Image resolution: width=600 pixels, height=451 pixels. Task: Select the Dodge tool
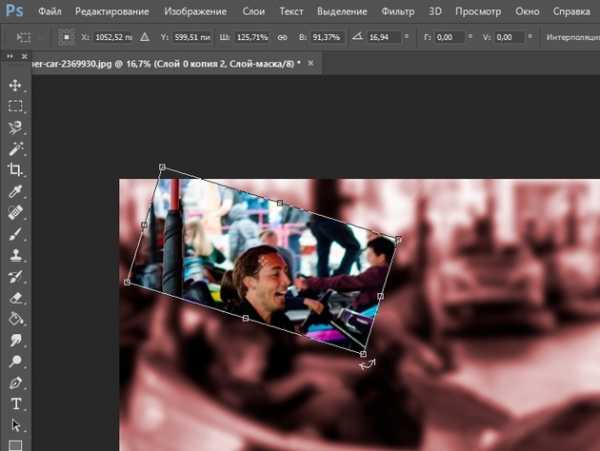click(x=15, y=361)
